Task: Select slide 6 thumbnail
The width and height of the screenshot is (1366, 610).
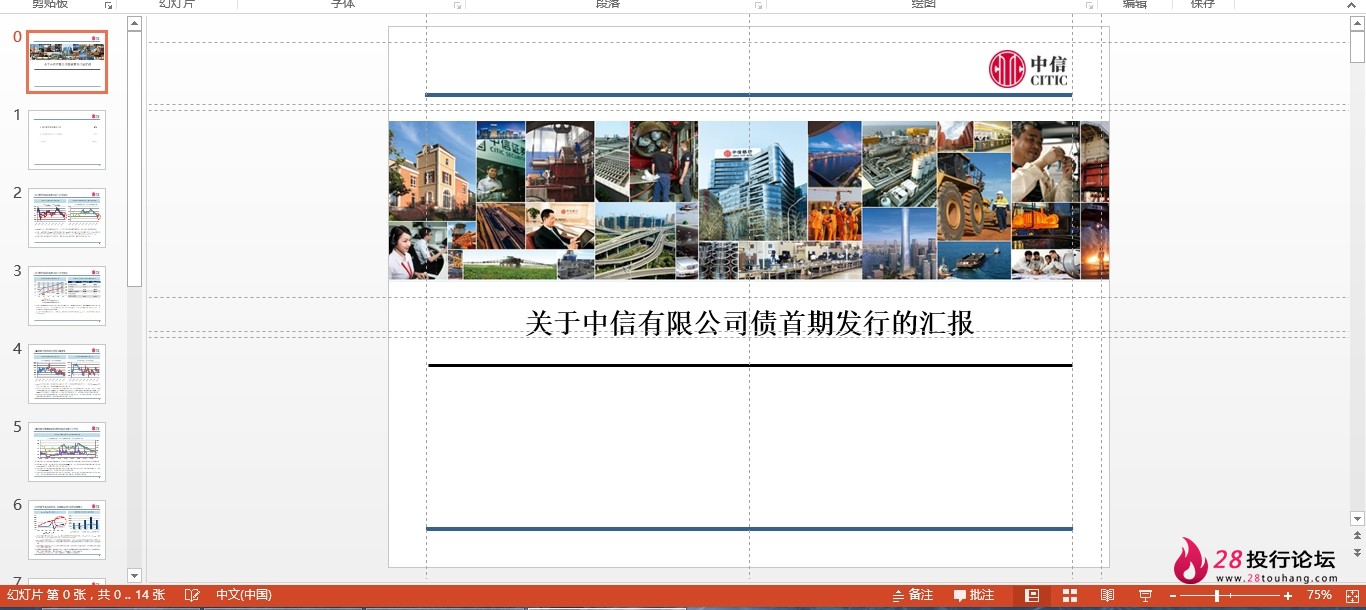Action: tap(67, 530)
